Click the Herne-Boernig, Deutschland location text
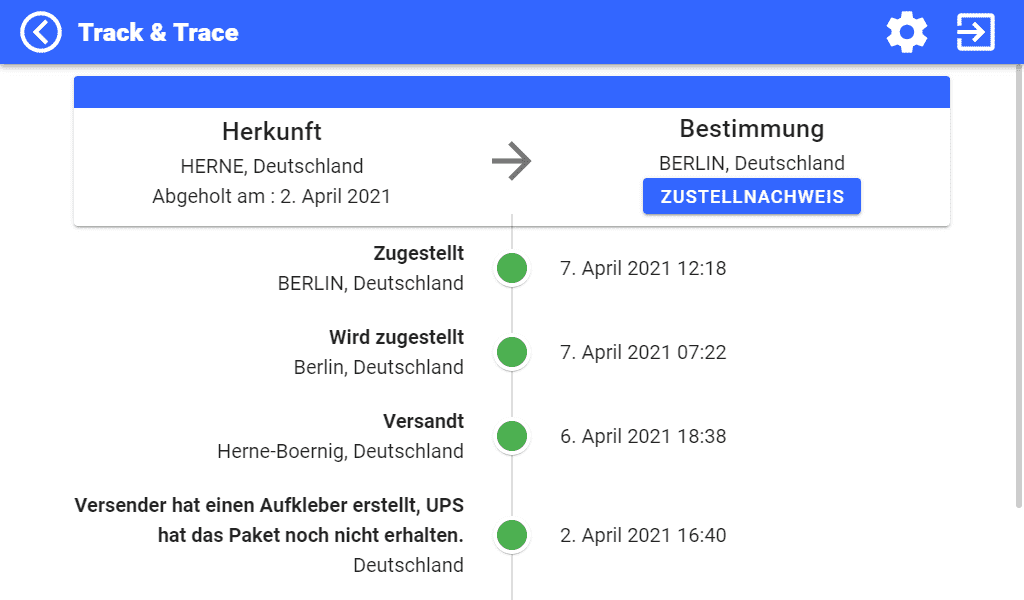This screenshot has width=1024, height=600. click(340, 451)
